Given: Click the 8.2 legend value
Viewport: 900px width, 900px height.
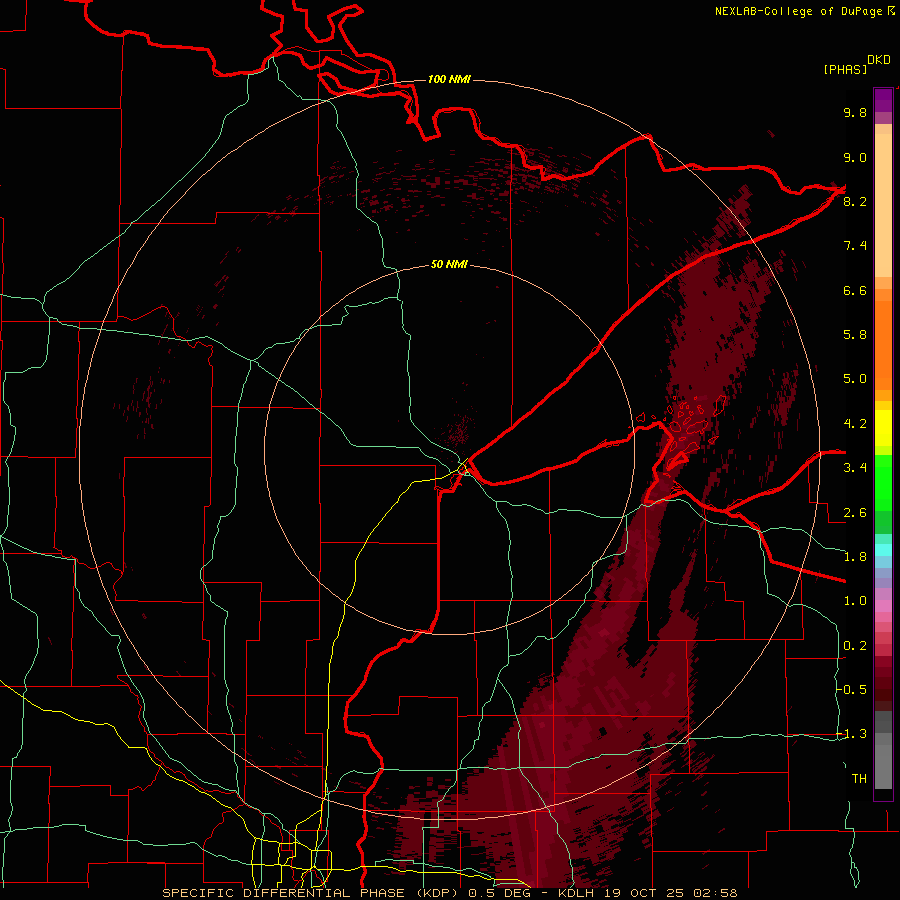Looking at the screenshot, I should point(855,201).
